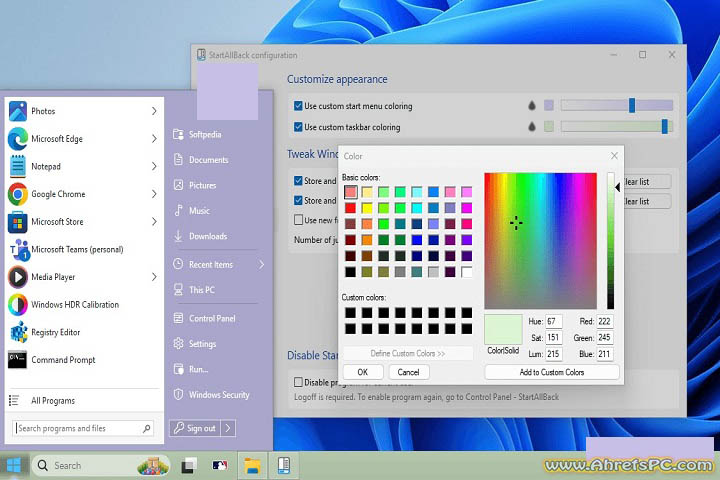720x480 pixels.
Task: Click start menu color droplet icon
Action: pyautogui.click(x=532, y=106)
